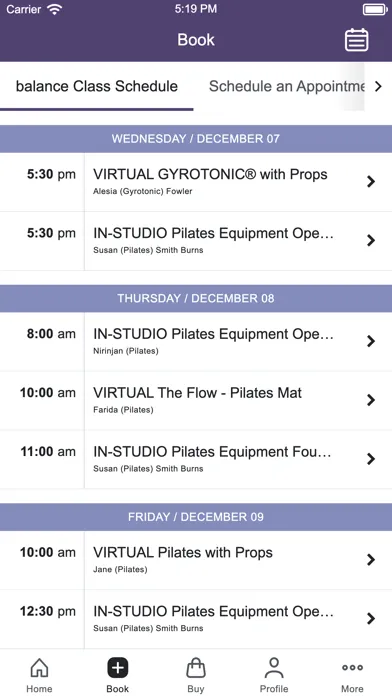Image resolution: width=392 pixels, height=696 pixels.
Task: Open the Buy shopping bag icon
Action: click(196, 668)
